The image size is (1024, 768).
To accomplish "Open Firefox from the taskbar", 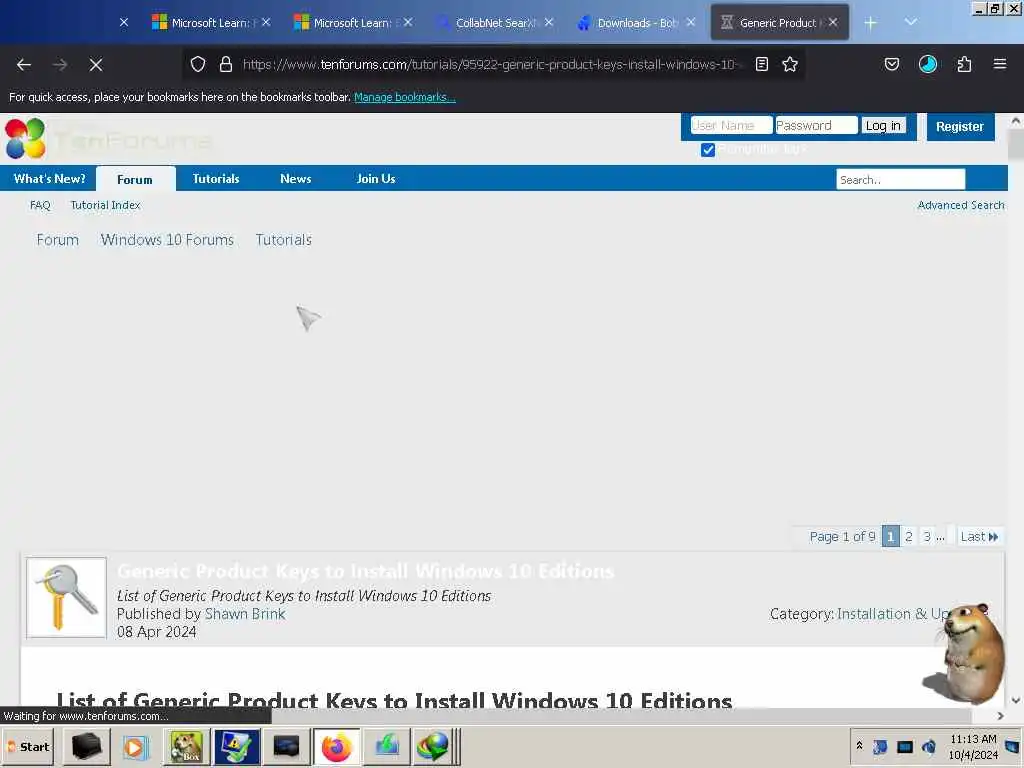I will coord(336,746).
